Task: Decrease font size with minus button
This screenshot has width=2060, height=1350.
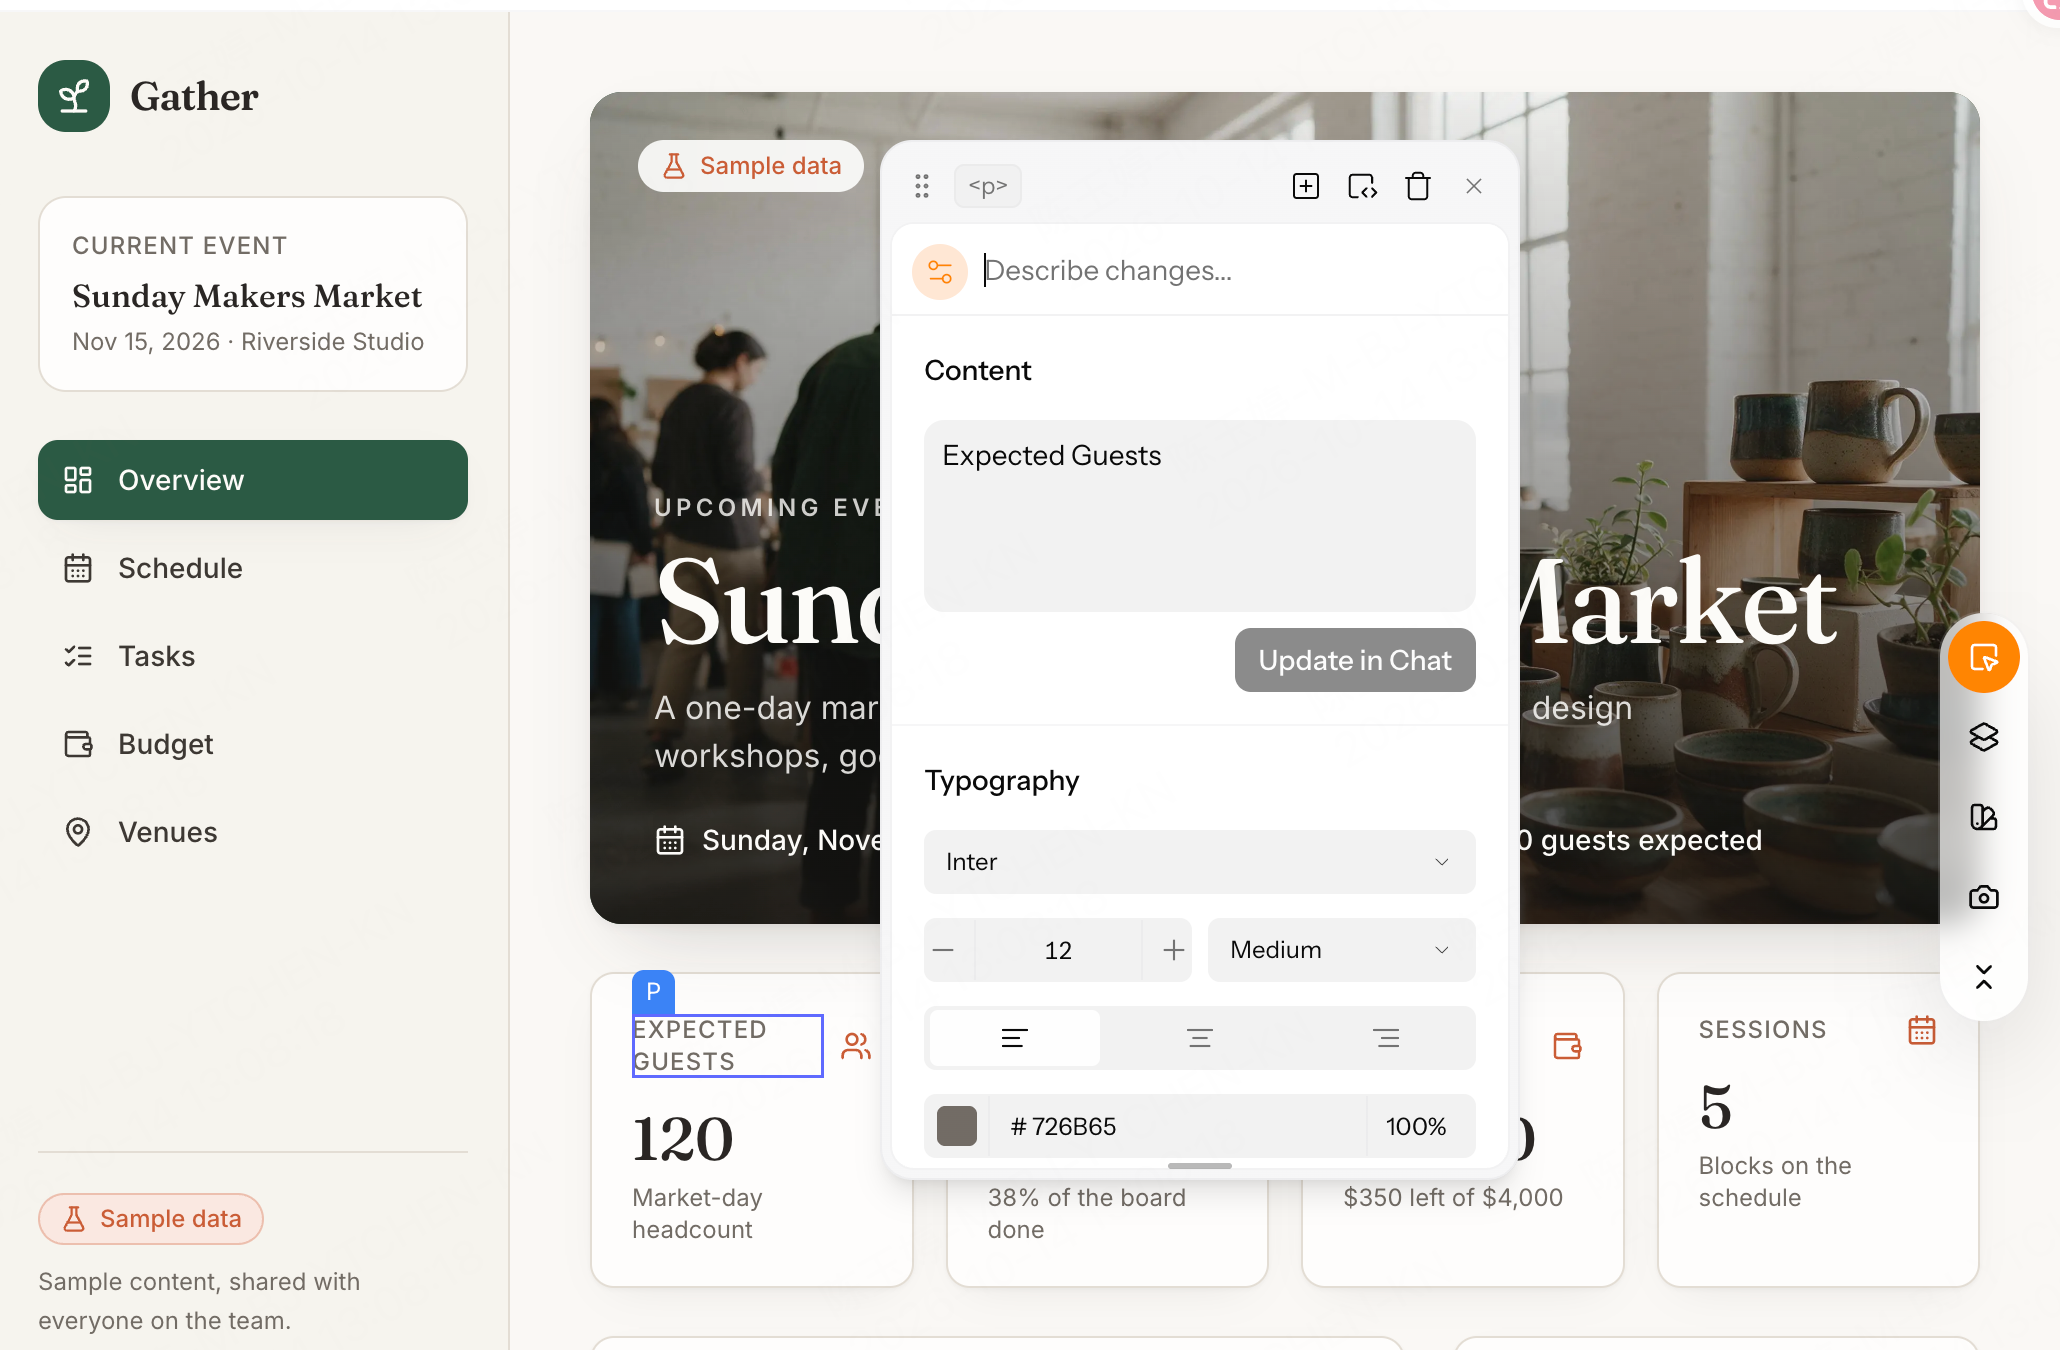Action: [944, 950]
